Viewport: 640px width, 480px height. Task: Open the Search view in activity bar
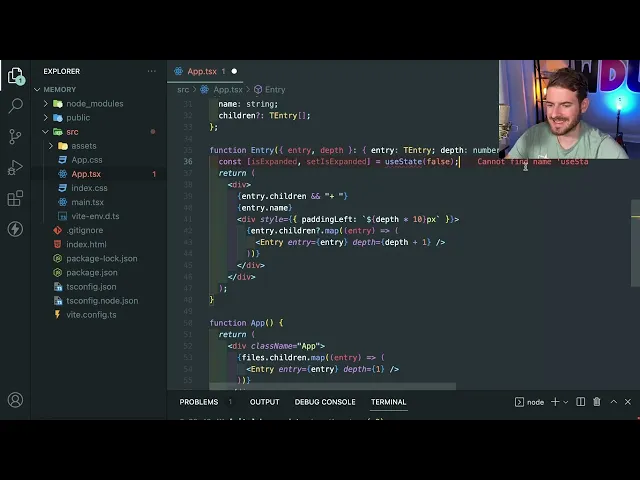pos(15,106)
